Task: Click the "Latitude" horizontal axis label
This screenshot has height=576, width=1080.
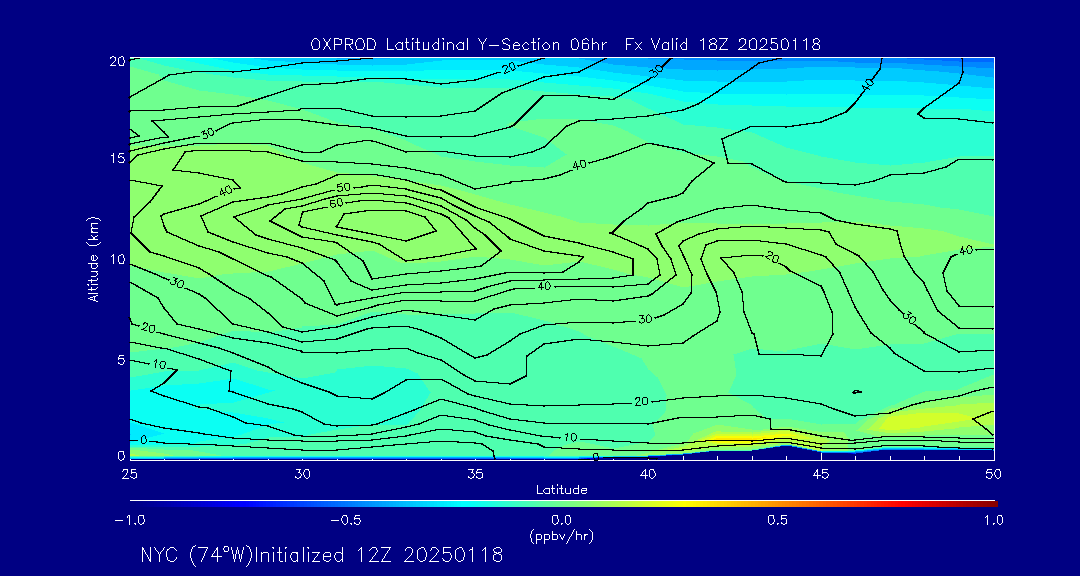Action: 561,490
